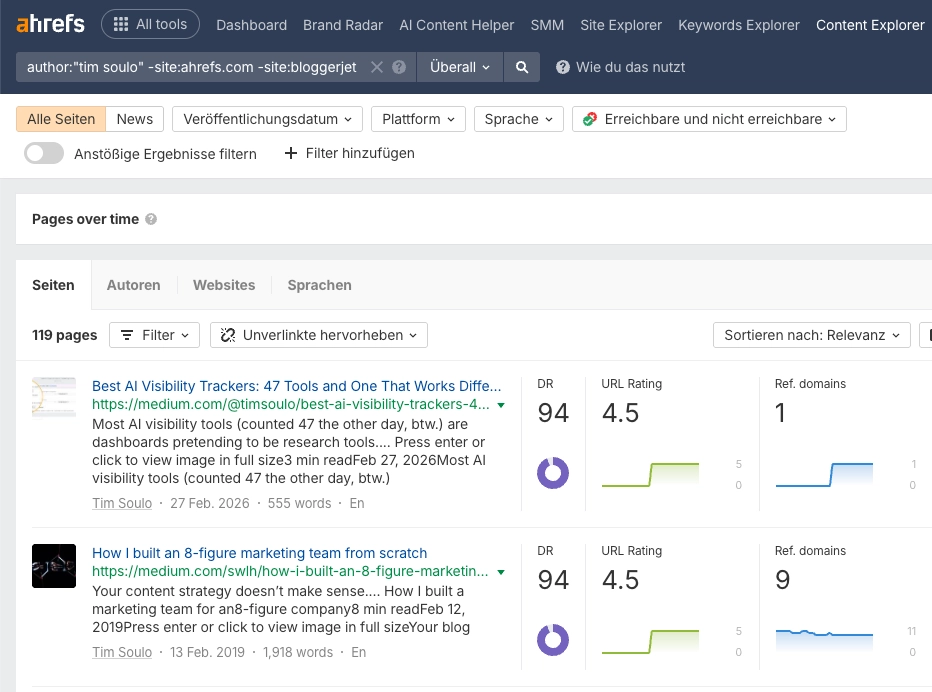The image size is (932, 692).
Task: Switch to the Websites tab
Action: click(224, 285)
